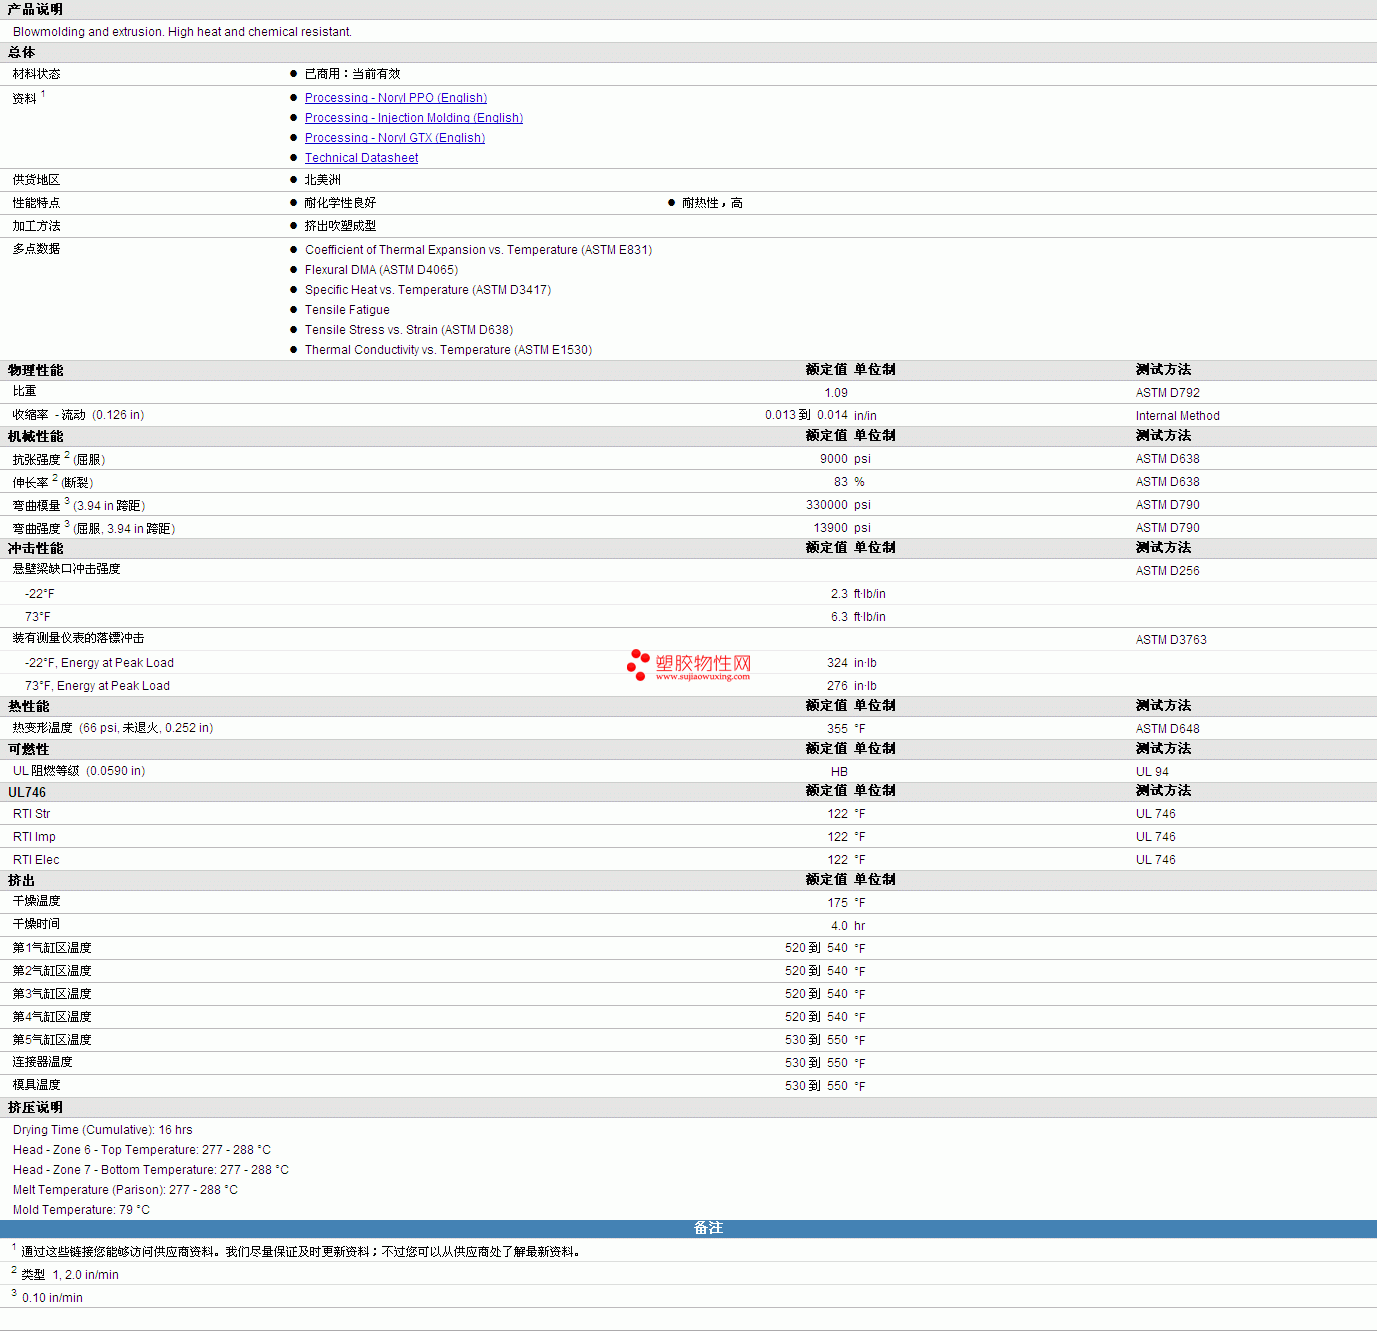
Task: Click the 已商用：当前有效 status value
Action: click(x=352, y=74)
